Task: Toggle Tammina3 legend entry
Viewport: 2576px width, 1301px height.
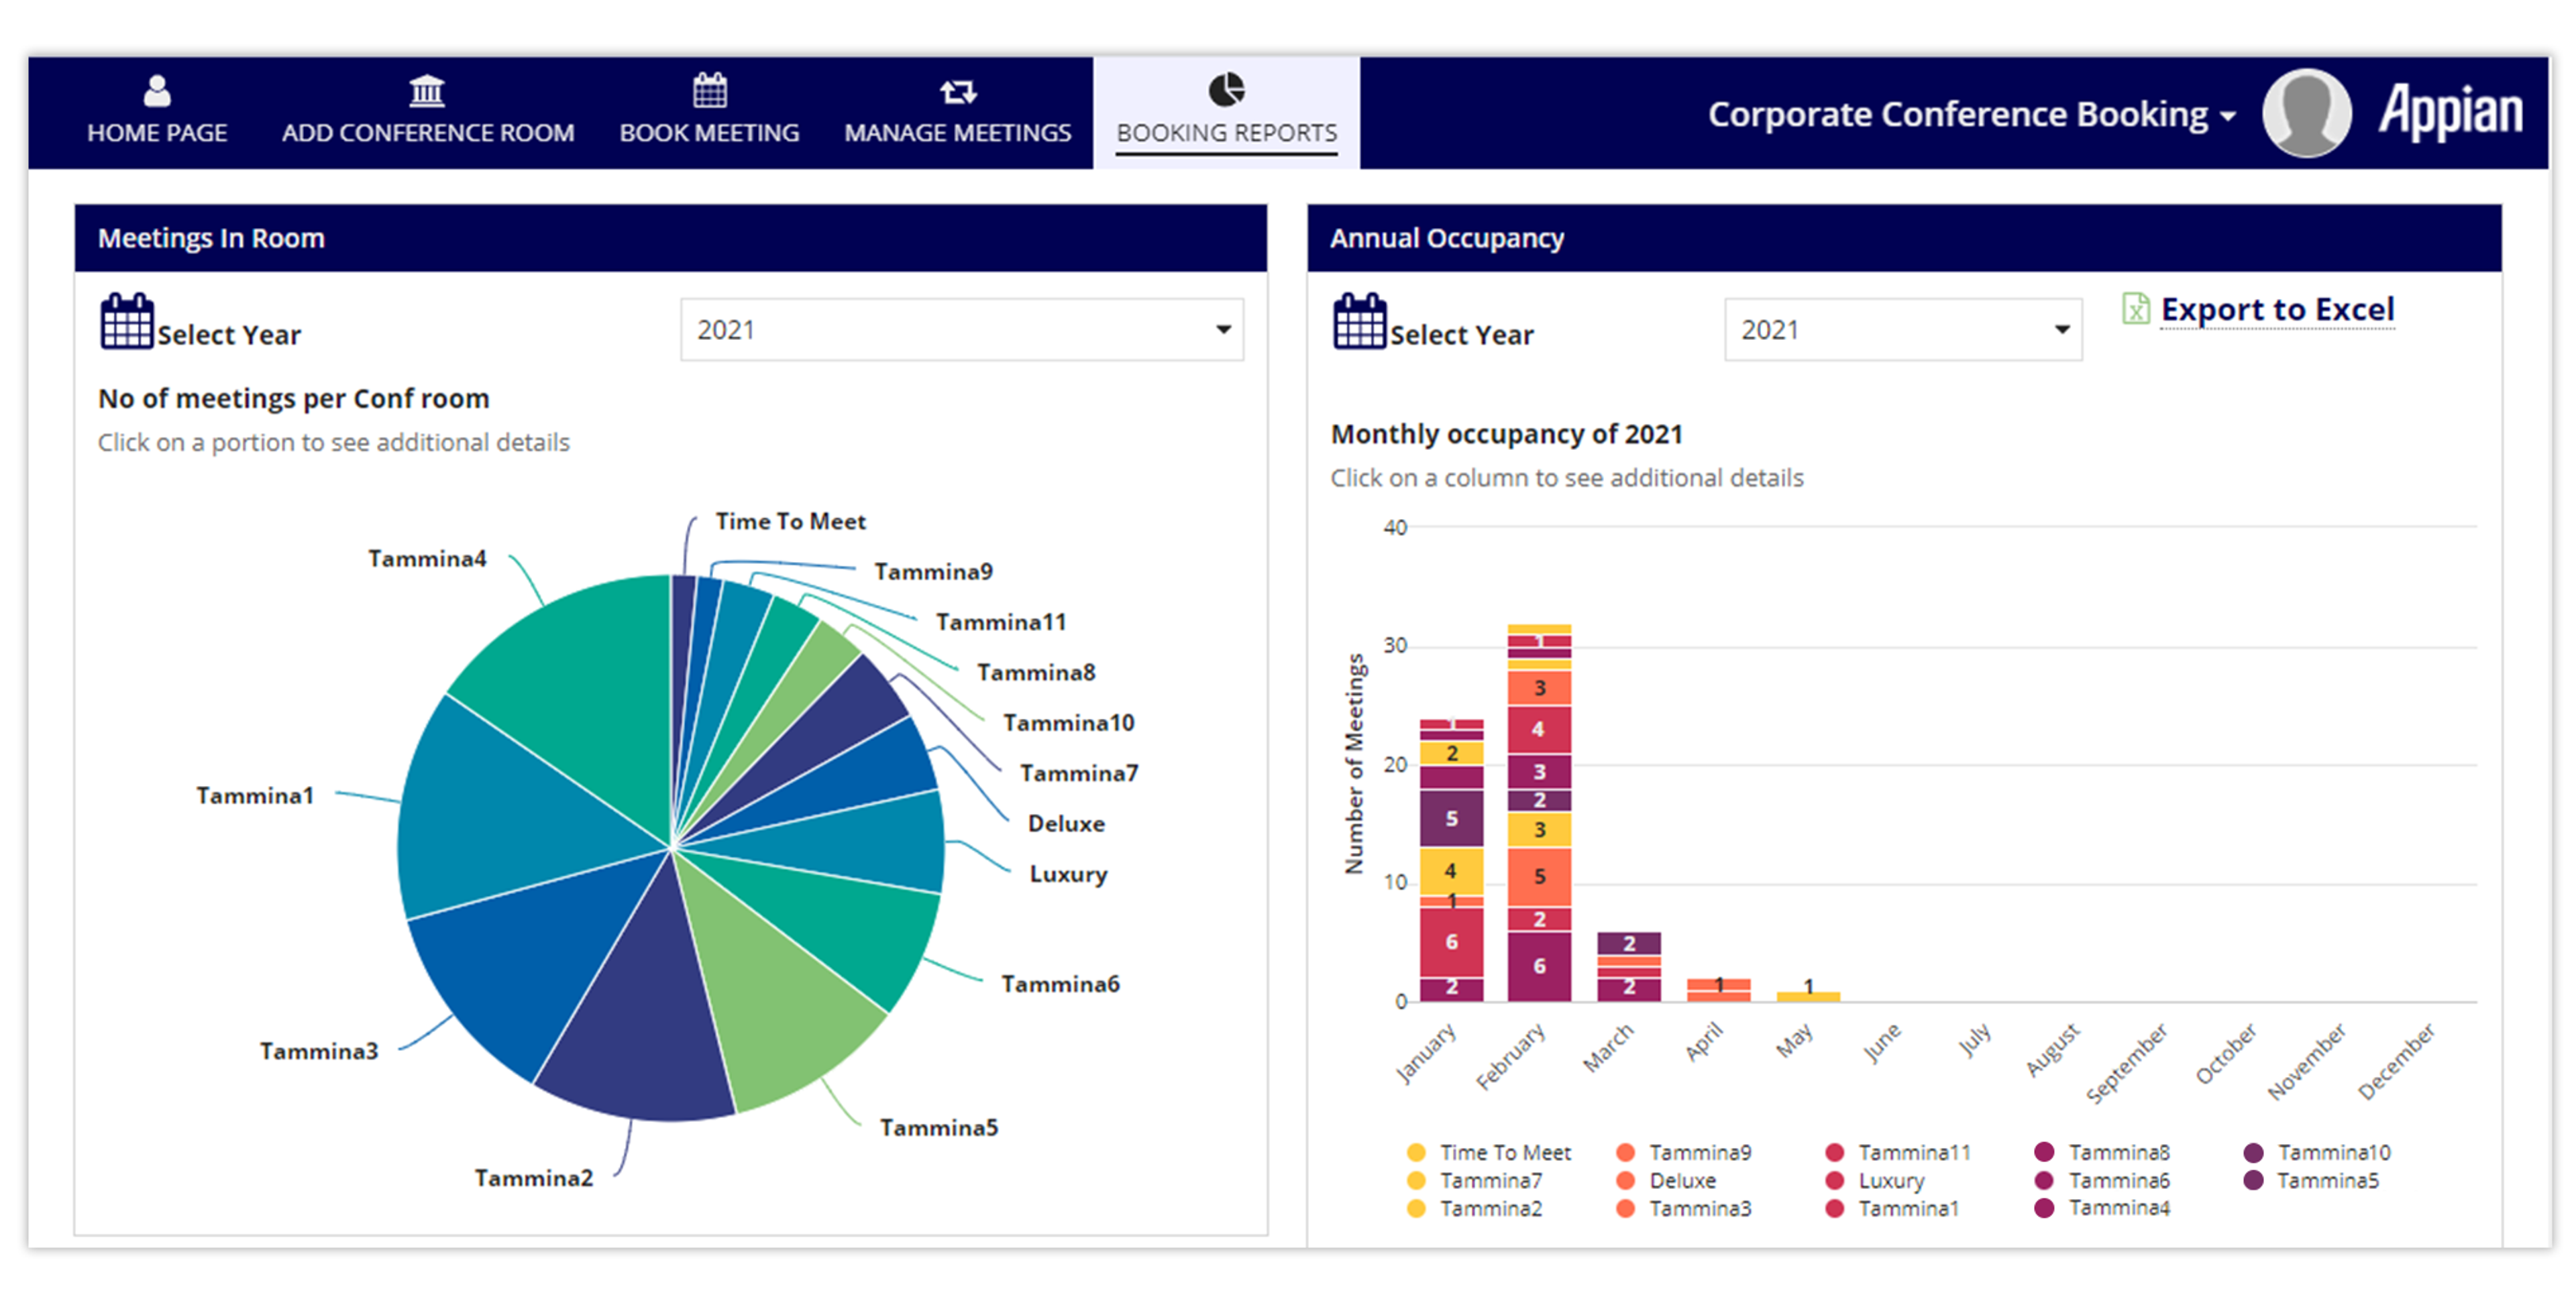Action: 1684,1208
